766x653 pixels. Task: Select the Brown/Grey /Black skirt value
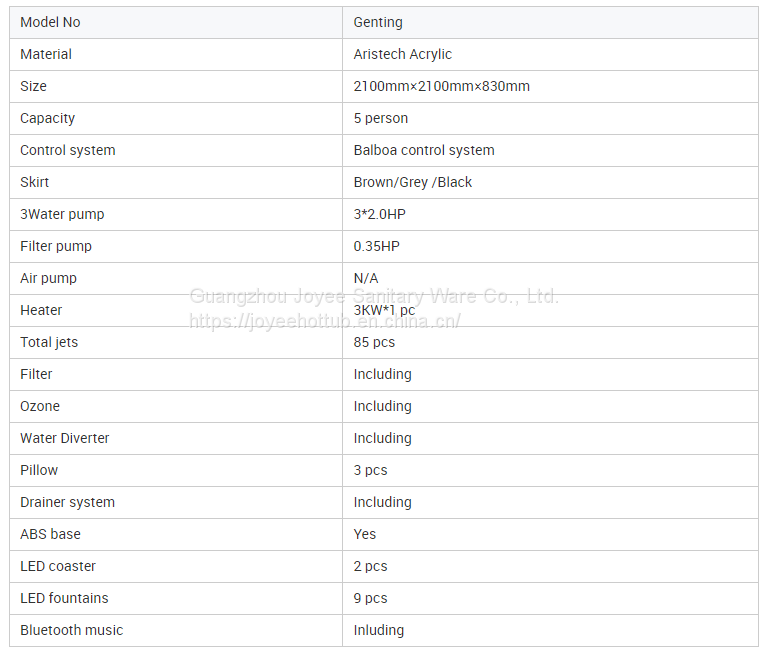point(412,182)
